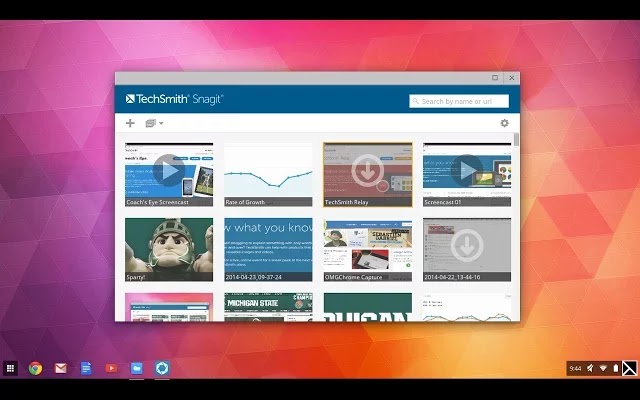Open the Michigan State capture thumbnail
This screenshot has width=640, height=400.
click(x=268, y=307)
